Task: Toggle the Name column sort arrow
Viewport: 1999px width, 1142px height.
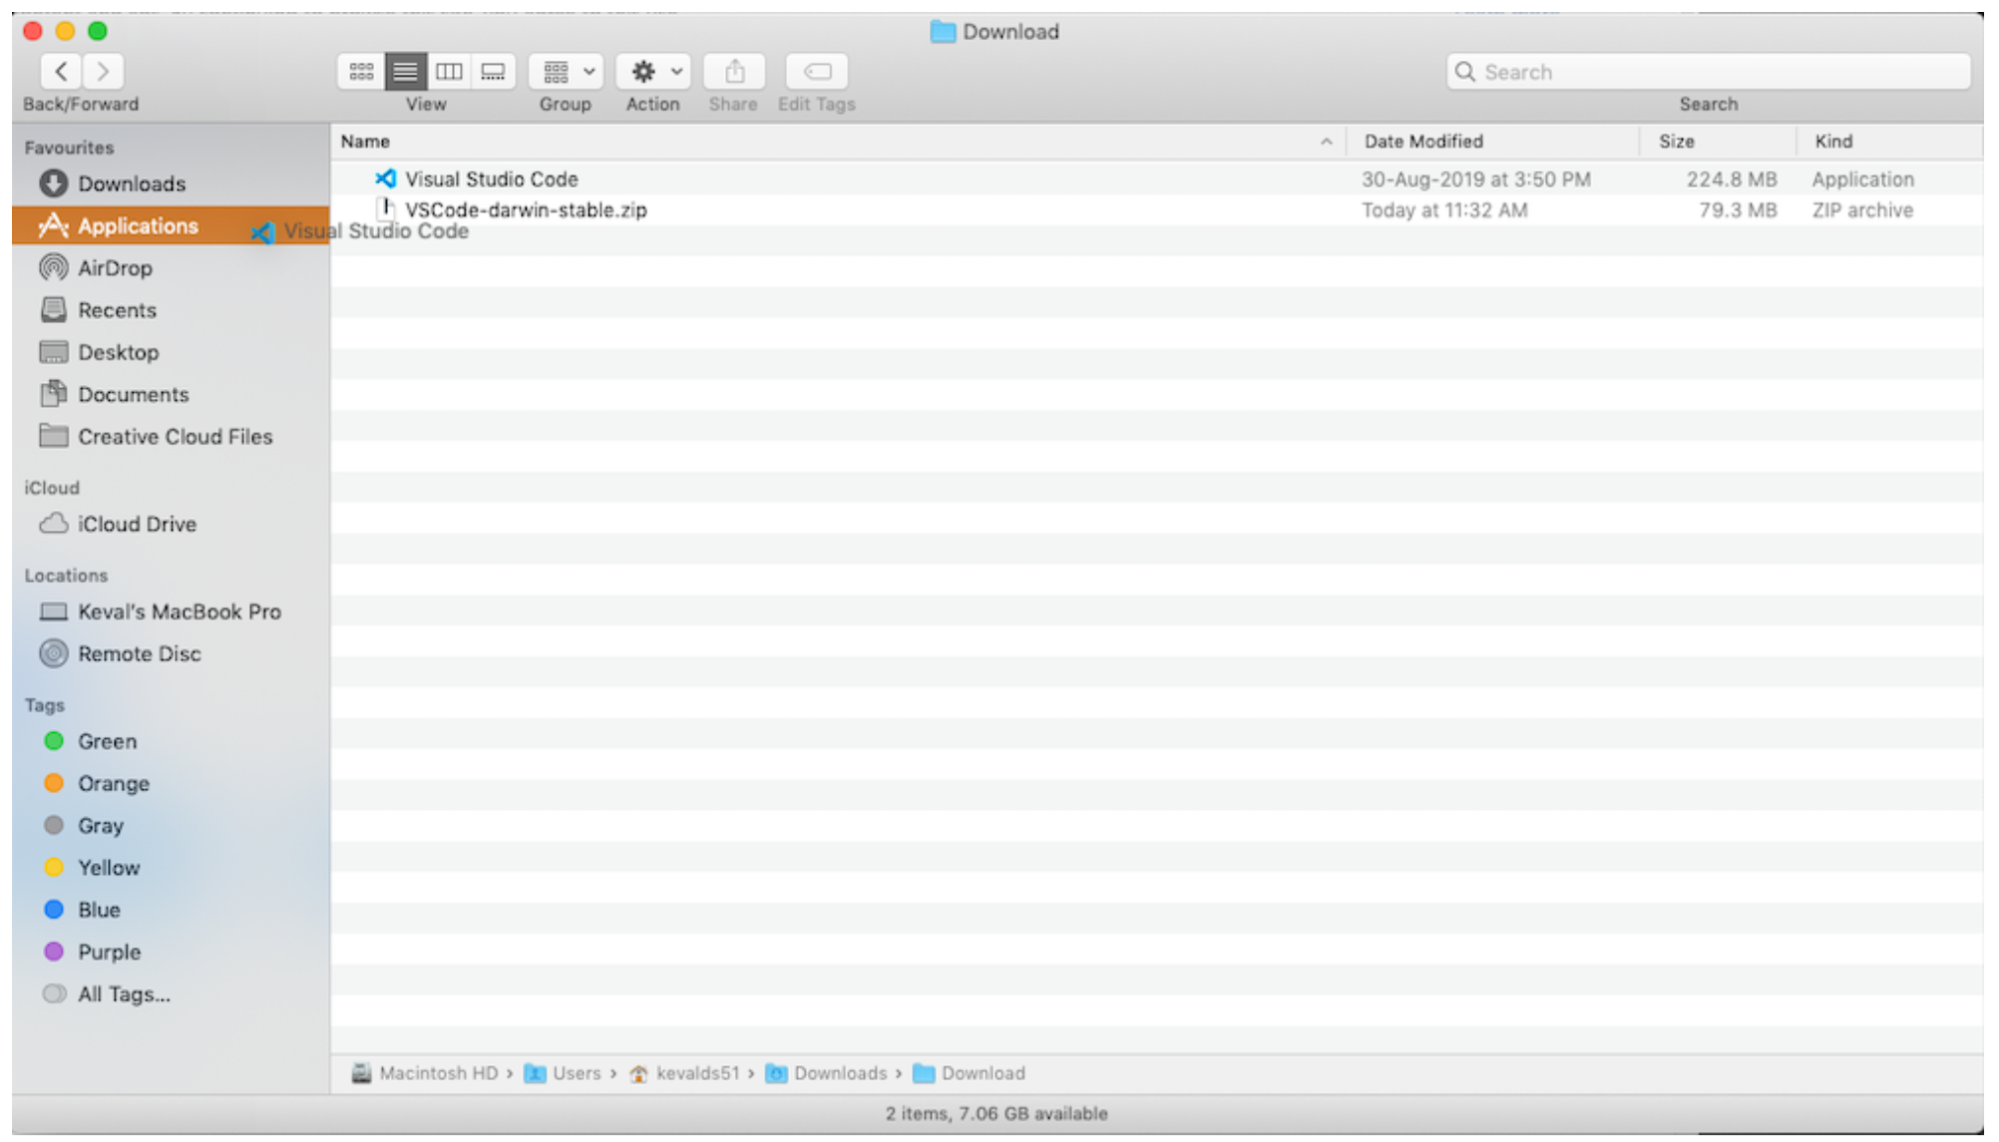Action: [x=1326, y=142]
